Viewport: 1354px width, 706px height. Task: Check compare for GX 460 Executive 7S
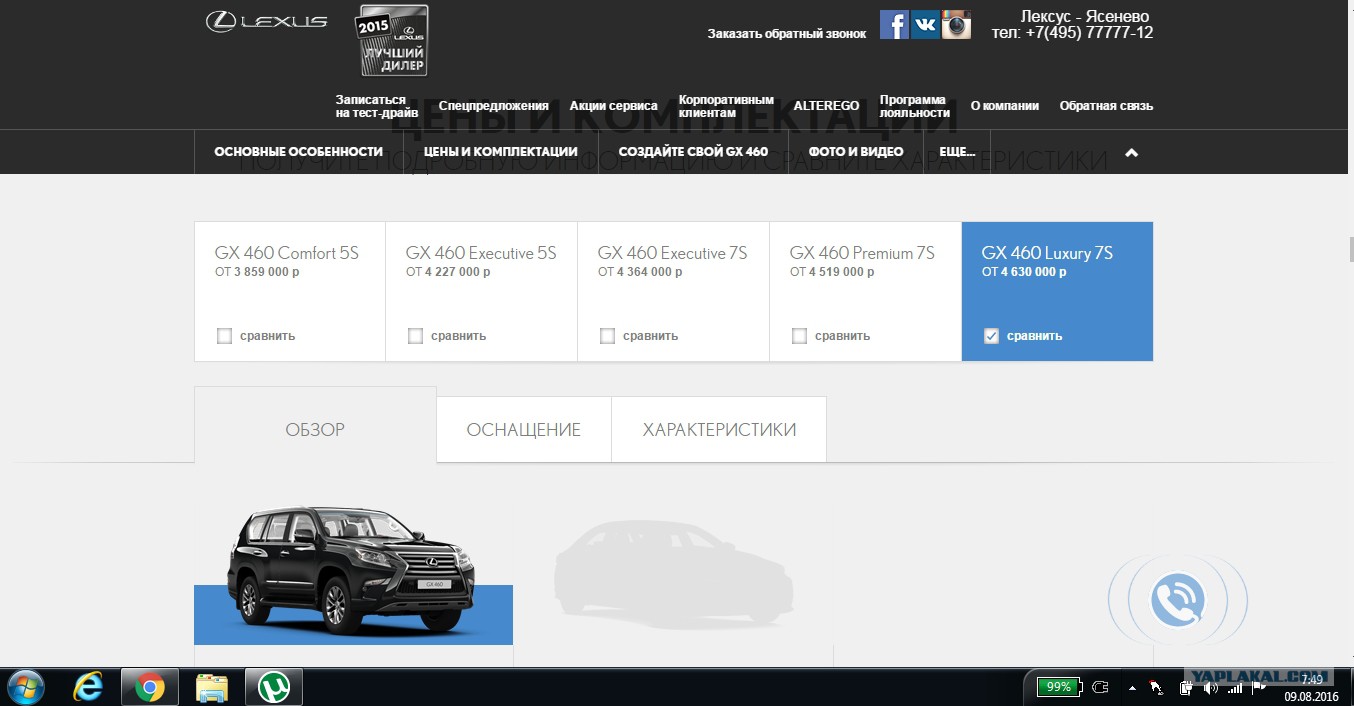pyautogui.click(x=607, y=336)
